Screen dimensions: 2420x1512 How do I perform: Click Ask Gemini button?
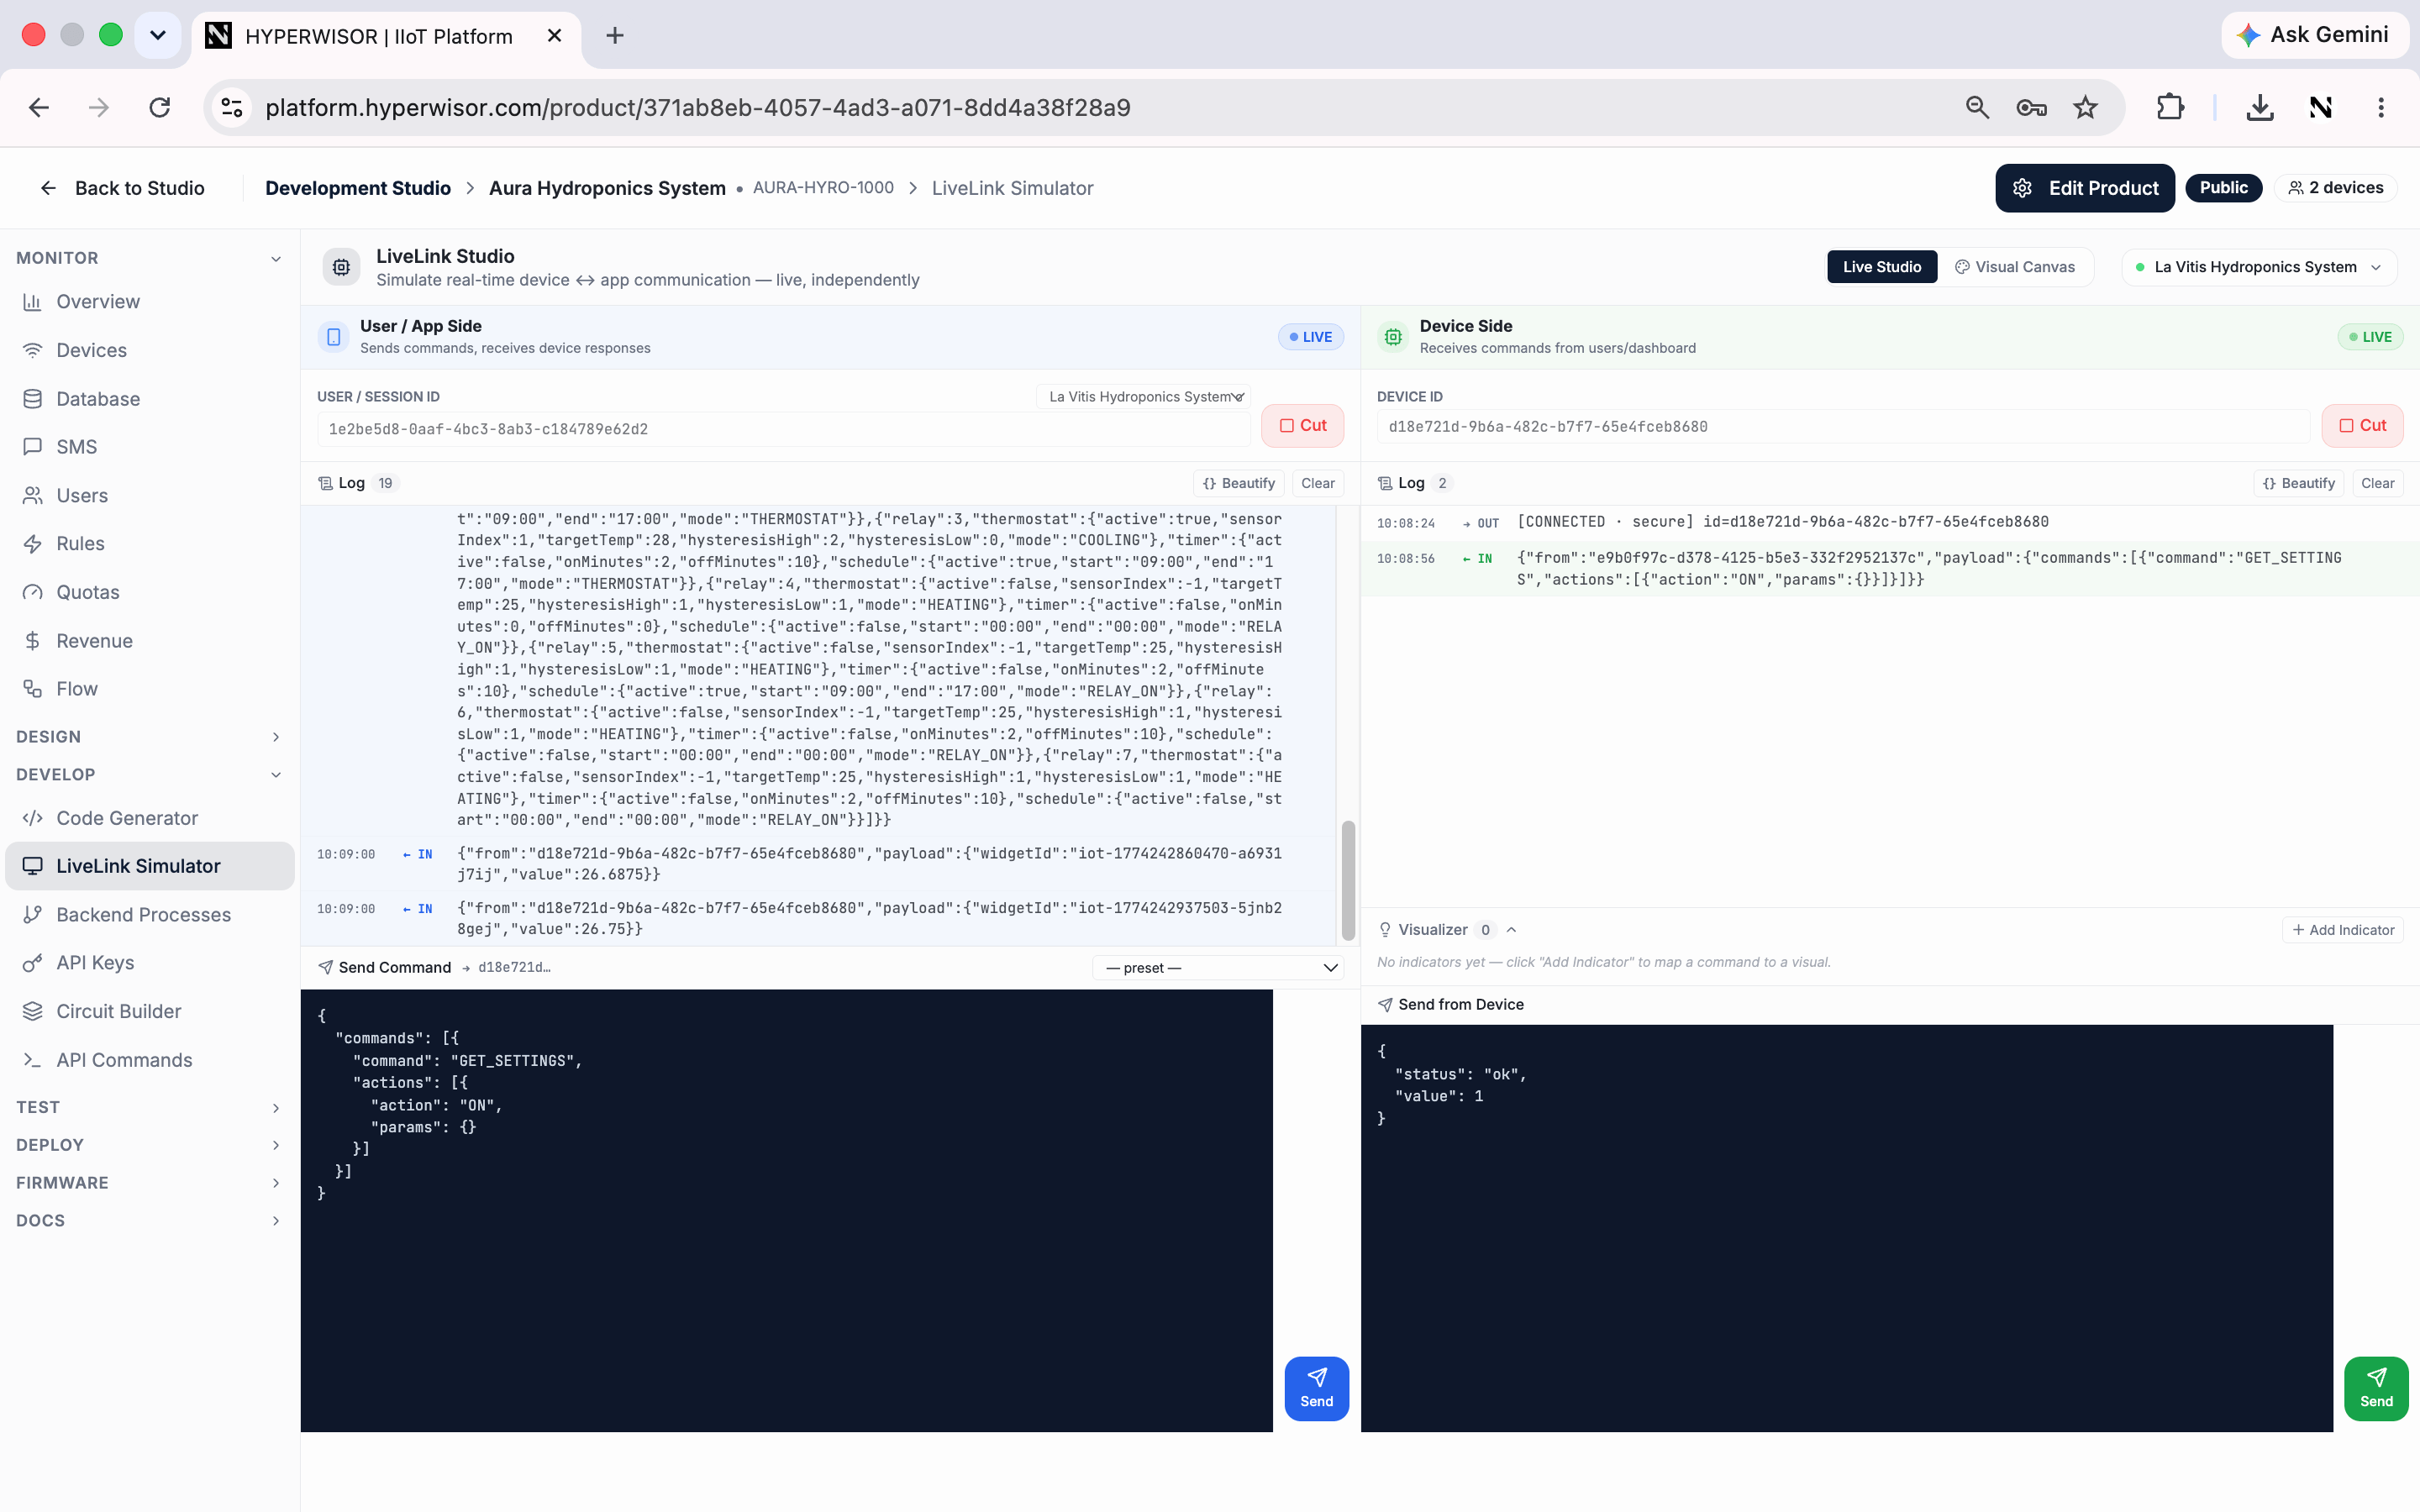[2314, 35]
